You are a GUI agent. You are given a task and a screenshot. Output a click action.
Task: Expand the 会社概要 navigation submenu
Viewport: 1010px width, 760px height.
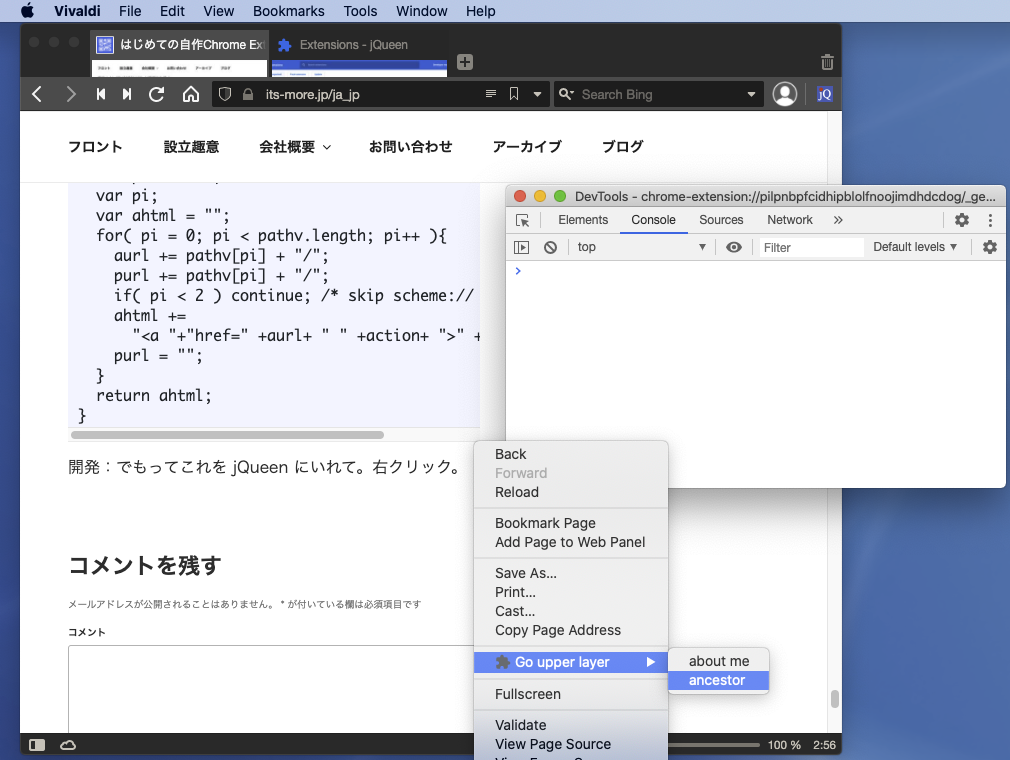click(x=295, y=146)
